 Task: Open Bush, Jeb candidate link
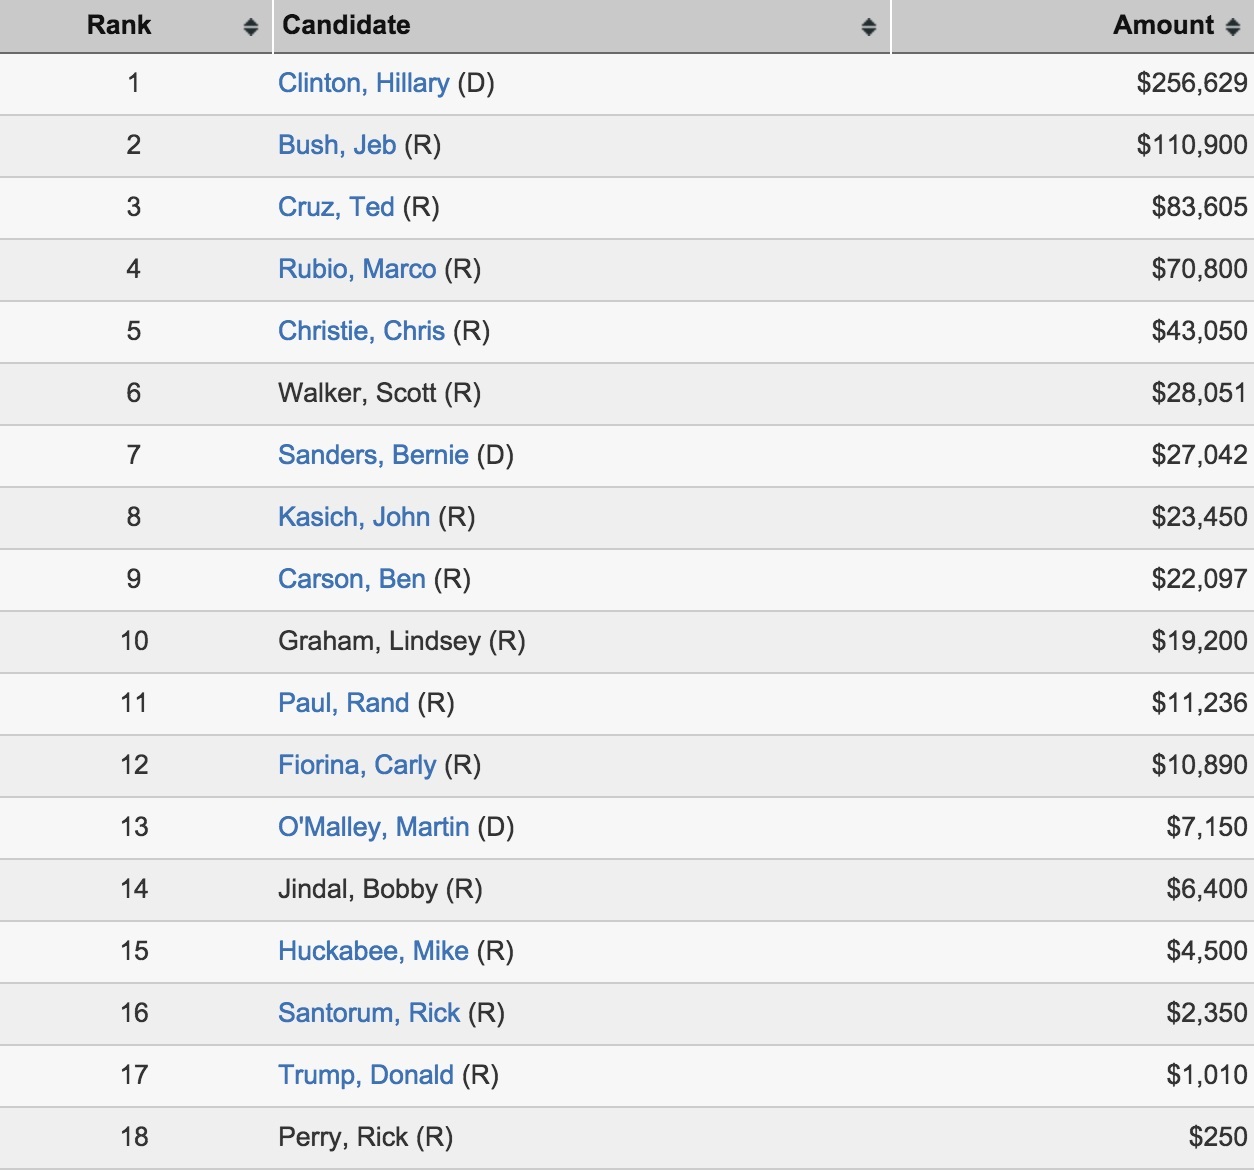pyautogui.click(x=337, y=145)
